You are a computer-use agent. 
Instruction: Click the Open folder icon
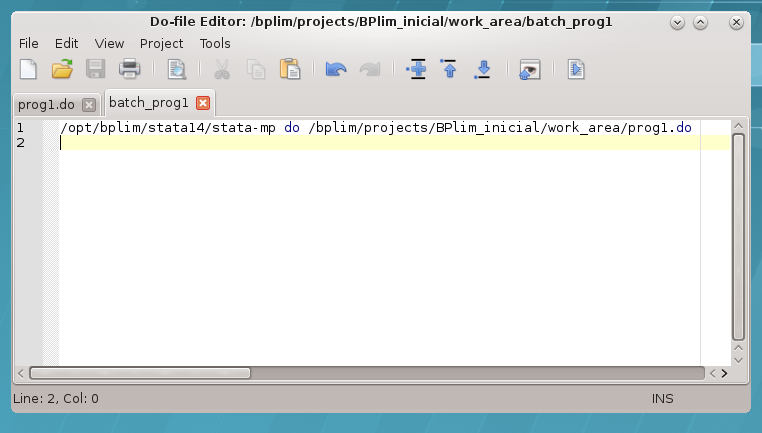(62, 69)
